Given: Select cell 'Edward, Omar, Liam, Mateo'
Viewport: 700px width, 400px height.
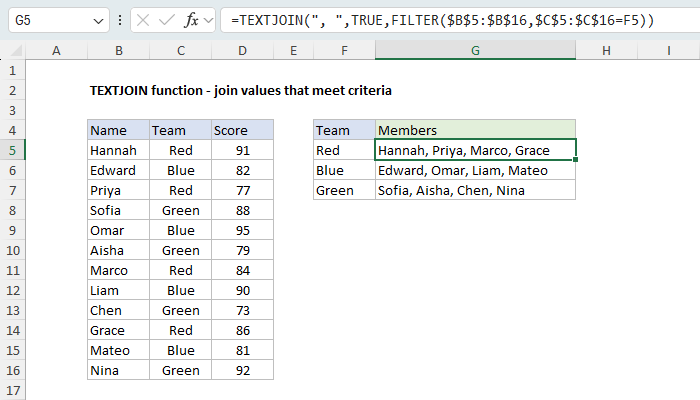Looking at the screenshot, I should click(x=475, y=171).
